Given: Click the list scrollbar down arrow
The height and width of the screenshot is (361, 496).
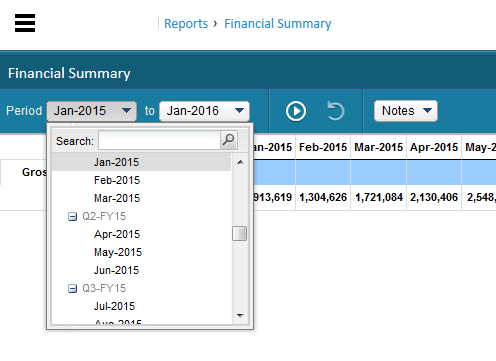Looking at the screenshot, I should click(240, 315).
